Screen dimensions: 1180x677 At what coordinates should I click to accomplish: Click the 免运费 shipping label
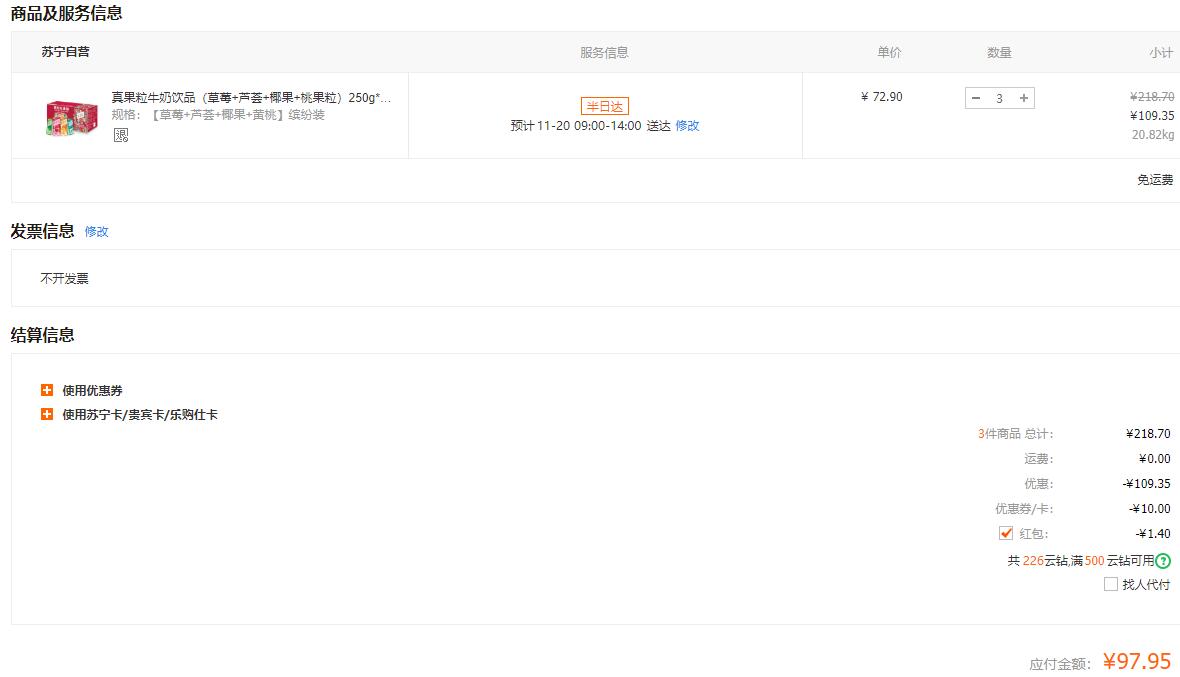1155,180
